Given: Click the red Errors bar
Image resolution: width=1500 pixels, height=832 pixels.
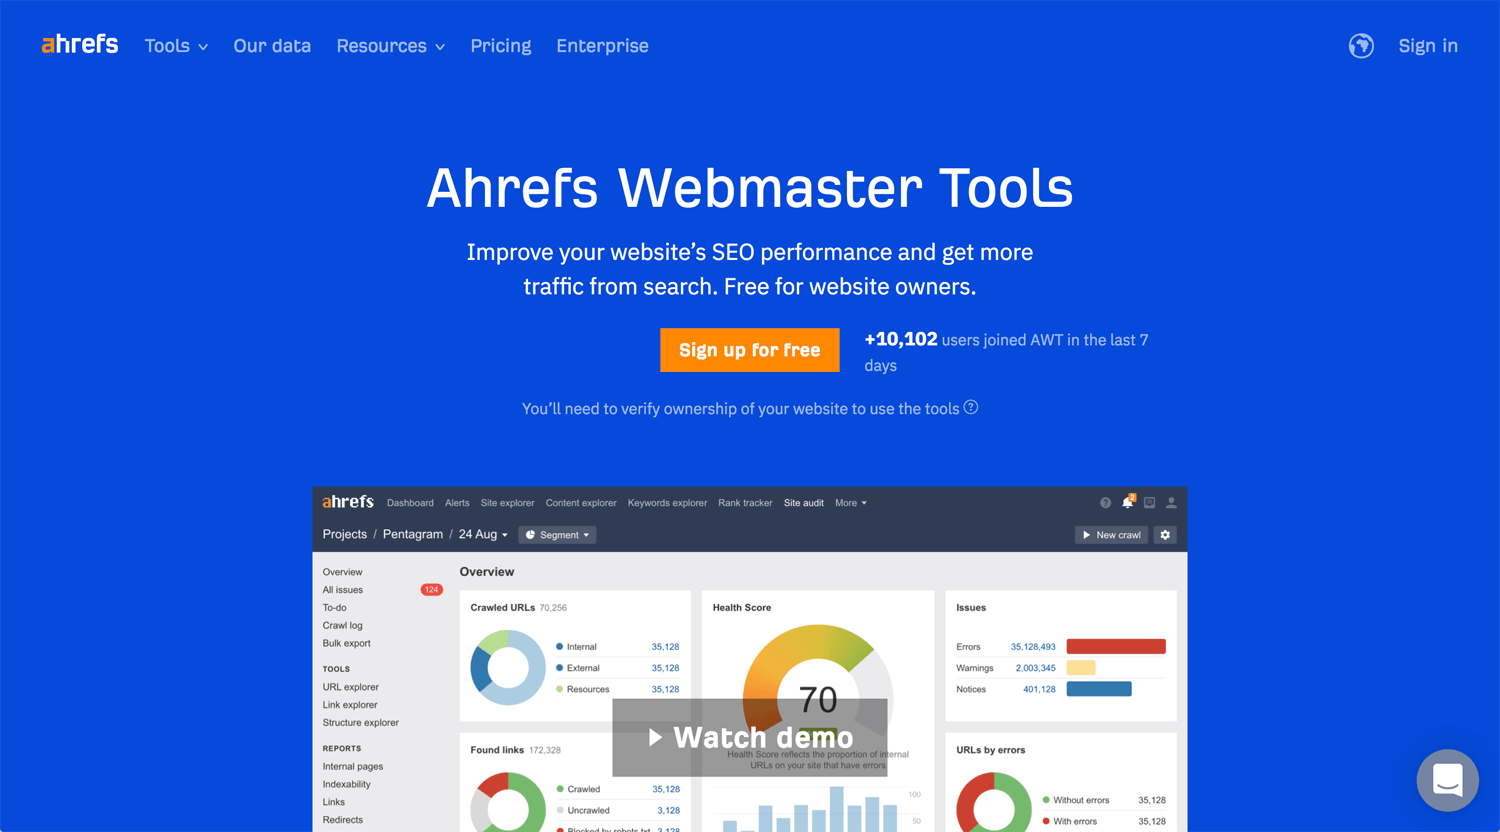Looking at the screenshot, I should tap(1116, 647).
